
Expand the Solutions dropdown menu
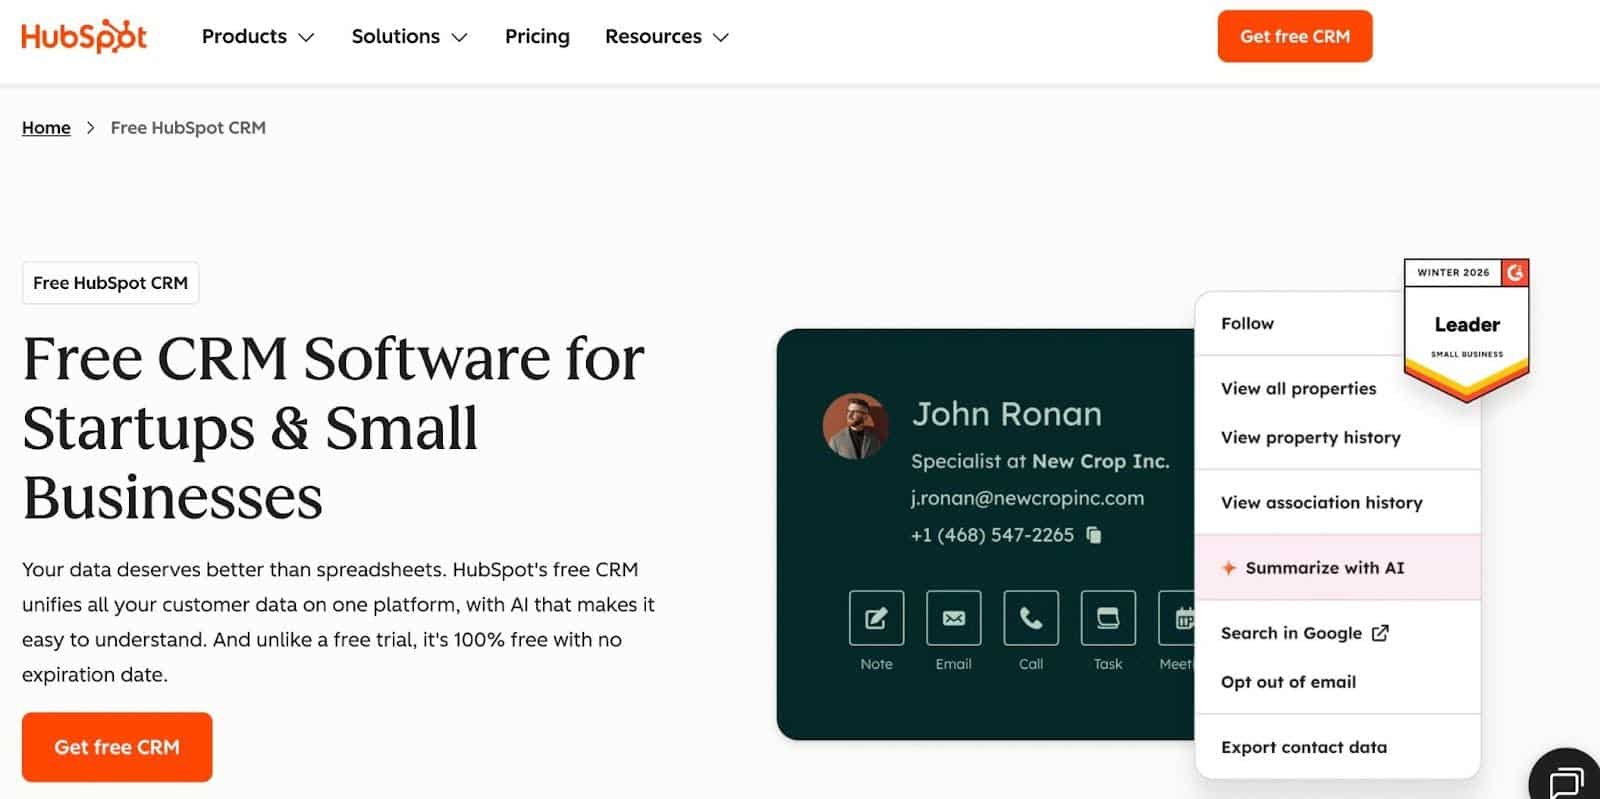[x=409, y=37]
